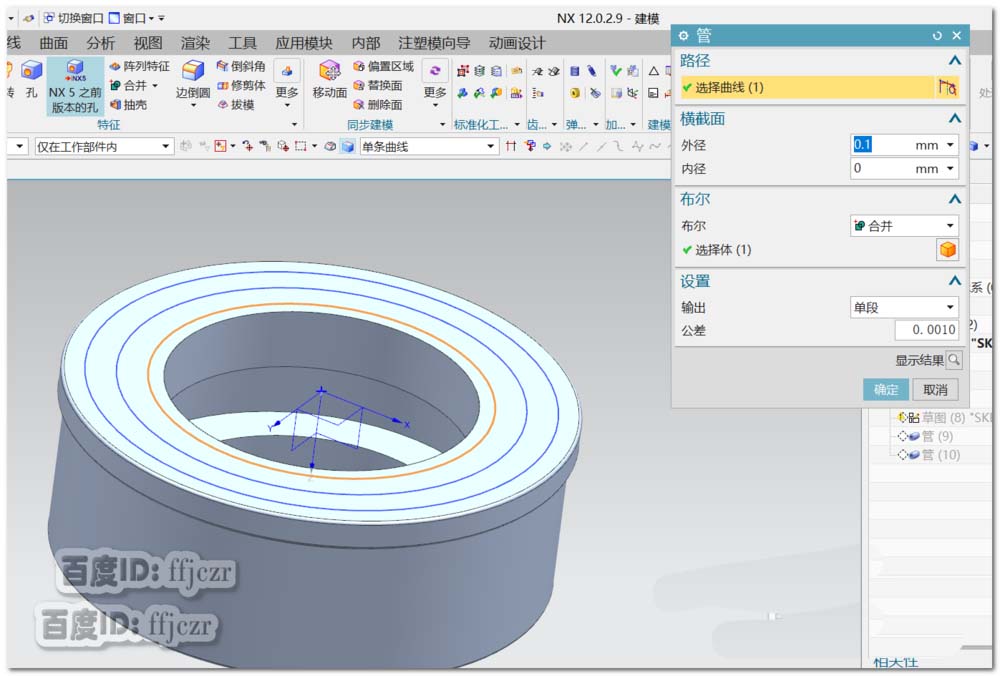Confirm the Tube dialog with 确定
The height and width of the screenshot is (676, 1000).
(885, 390)
